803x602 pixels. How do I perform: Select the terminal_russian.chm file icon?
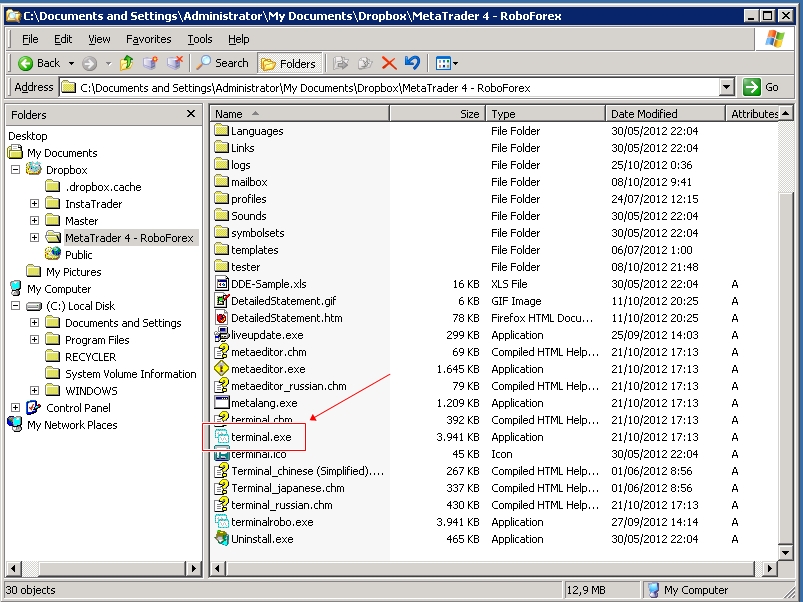[x=221, y=504]
